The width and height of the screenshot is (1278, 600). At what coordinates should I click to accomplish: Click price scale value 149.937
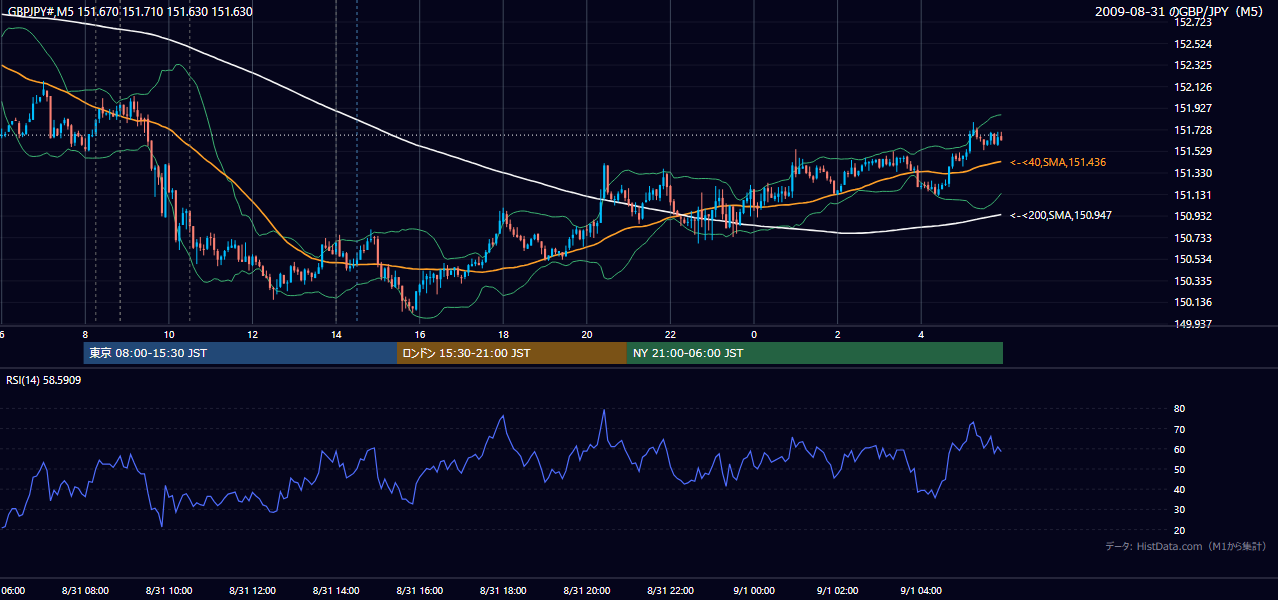(1194, 324)
